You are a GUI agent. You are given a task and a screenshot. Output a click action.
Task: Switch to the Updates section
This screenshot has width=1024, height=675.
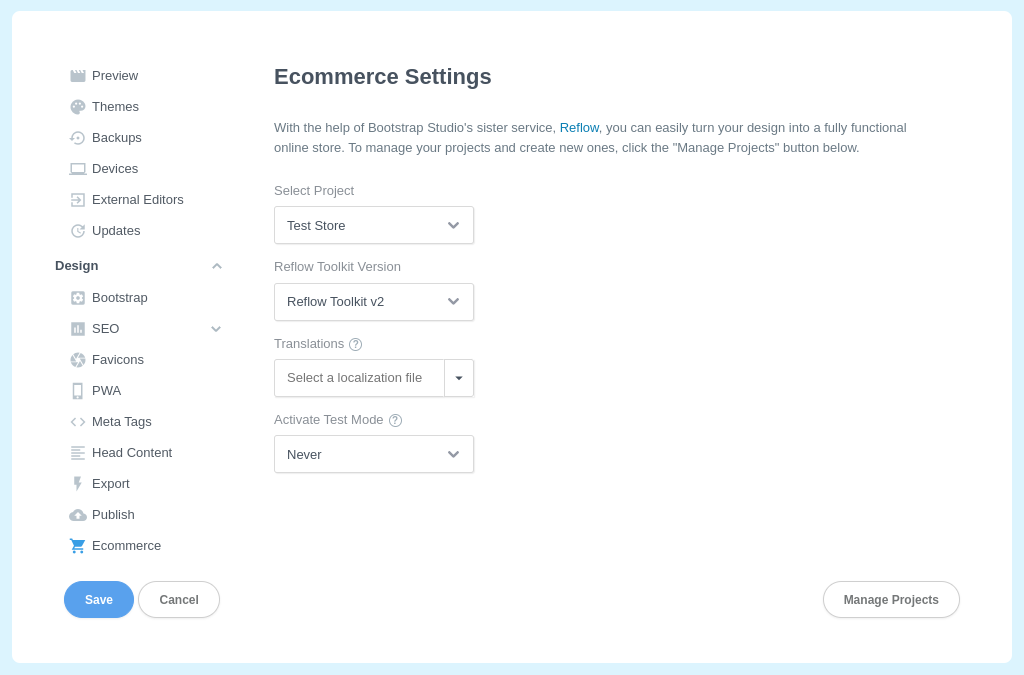click(77, 230)
